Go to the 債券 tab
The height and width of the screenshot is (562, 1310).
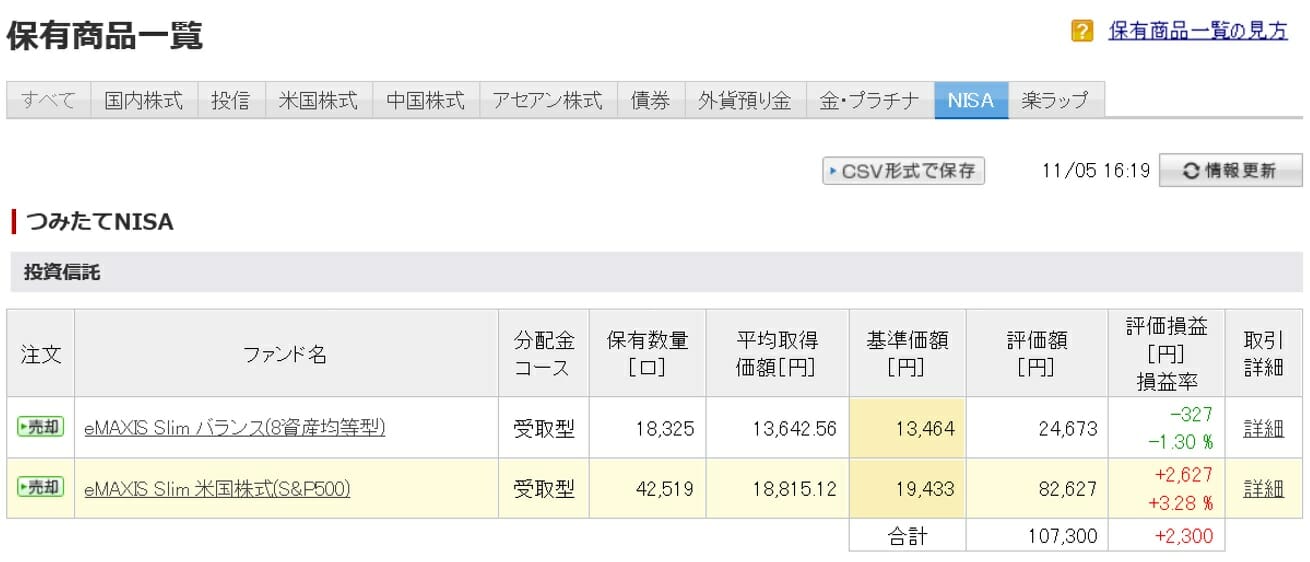pos(650,100)
